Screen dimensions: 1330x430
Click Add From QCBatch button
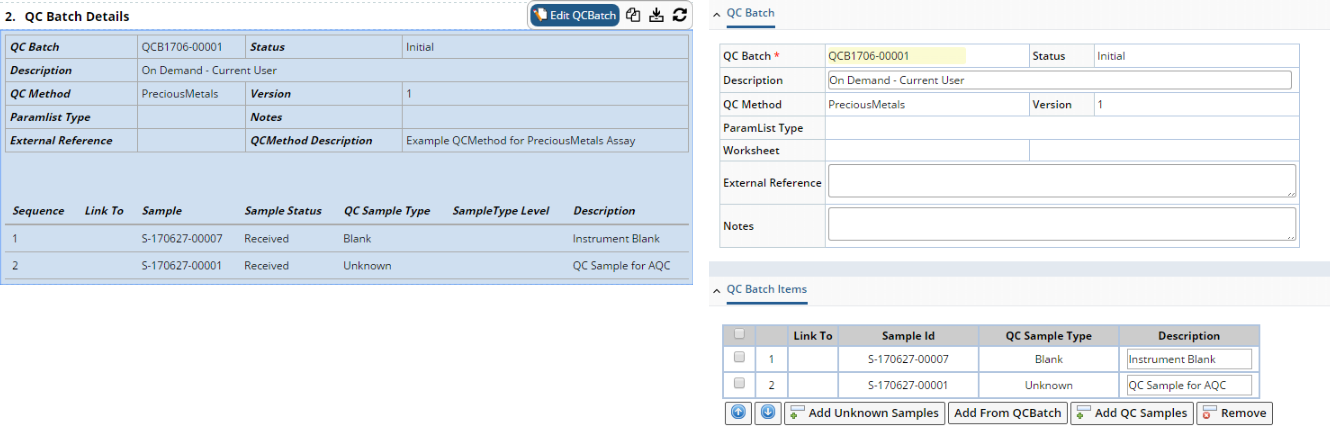(1007, 413)
